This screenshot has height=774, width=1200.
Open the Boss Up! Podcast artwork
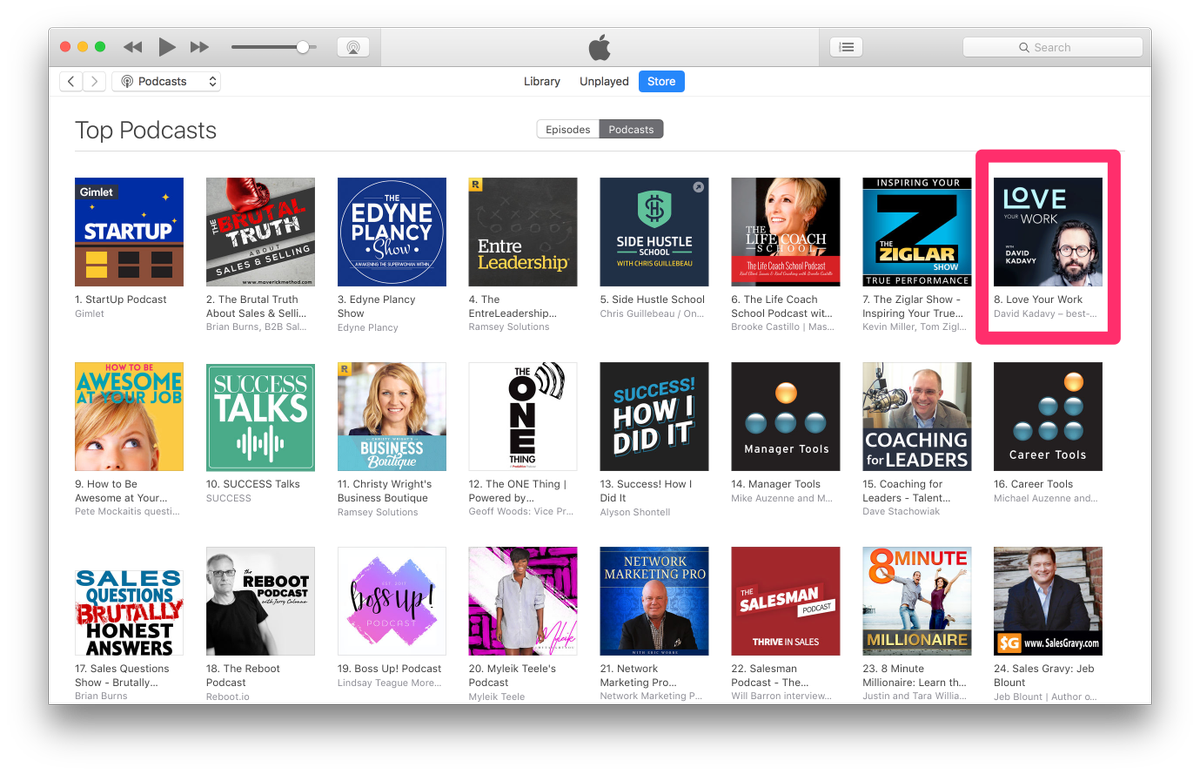tap(392, 601)
